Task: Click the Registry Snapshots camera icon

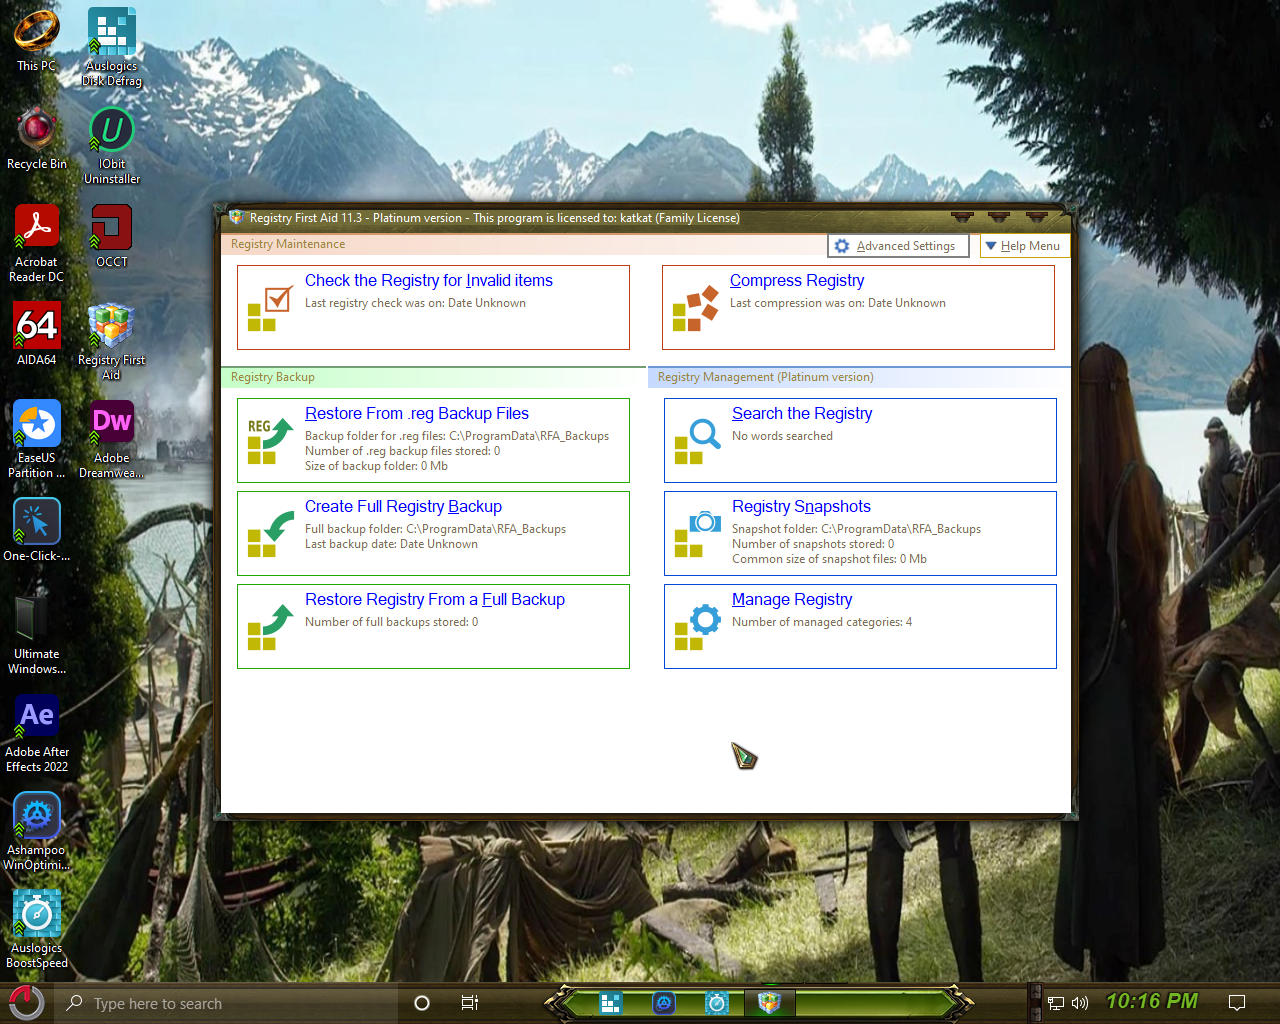Action: point(696,534)
